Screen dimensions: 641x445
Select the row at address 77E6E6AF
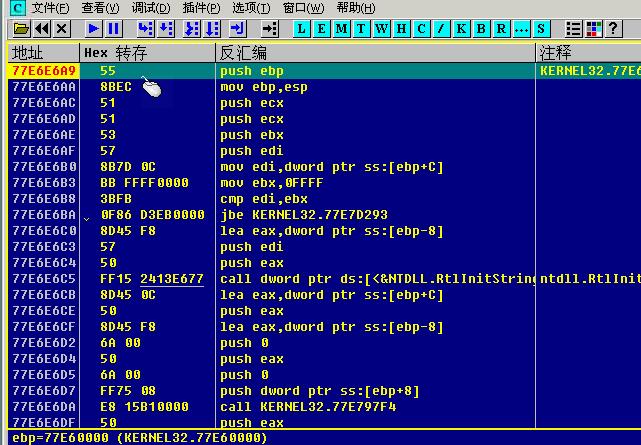point(325,151)
